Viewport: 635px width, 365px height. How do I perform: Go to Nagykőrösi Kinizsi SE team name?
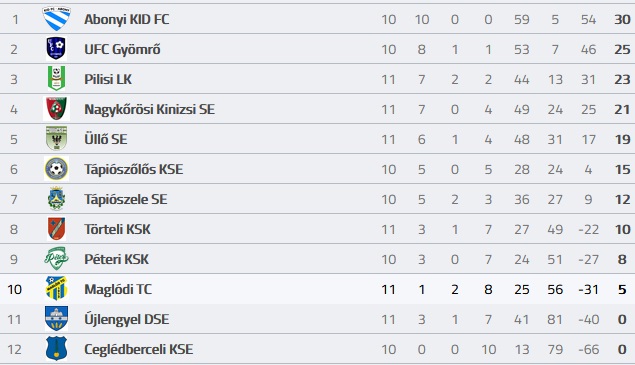[x=149, y=109]
